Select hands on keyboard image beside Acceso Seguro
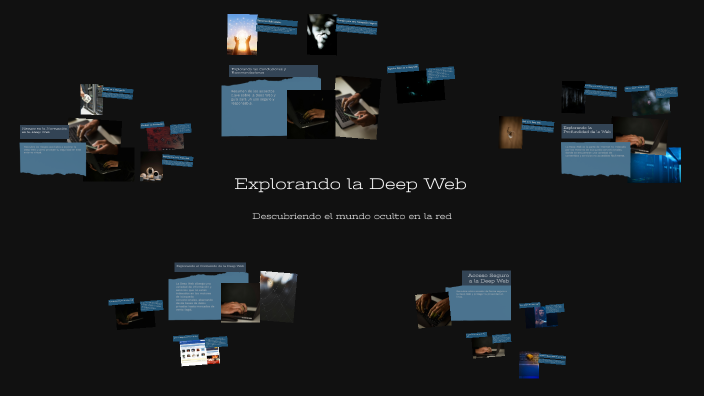This screenshot has width=704, height=396. coord(433,310)
